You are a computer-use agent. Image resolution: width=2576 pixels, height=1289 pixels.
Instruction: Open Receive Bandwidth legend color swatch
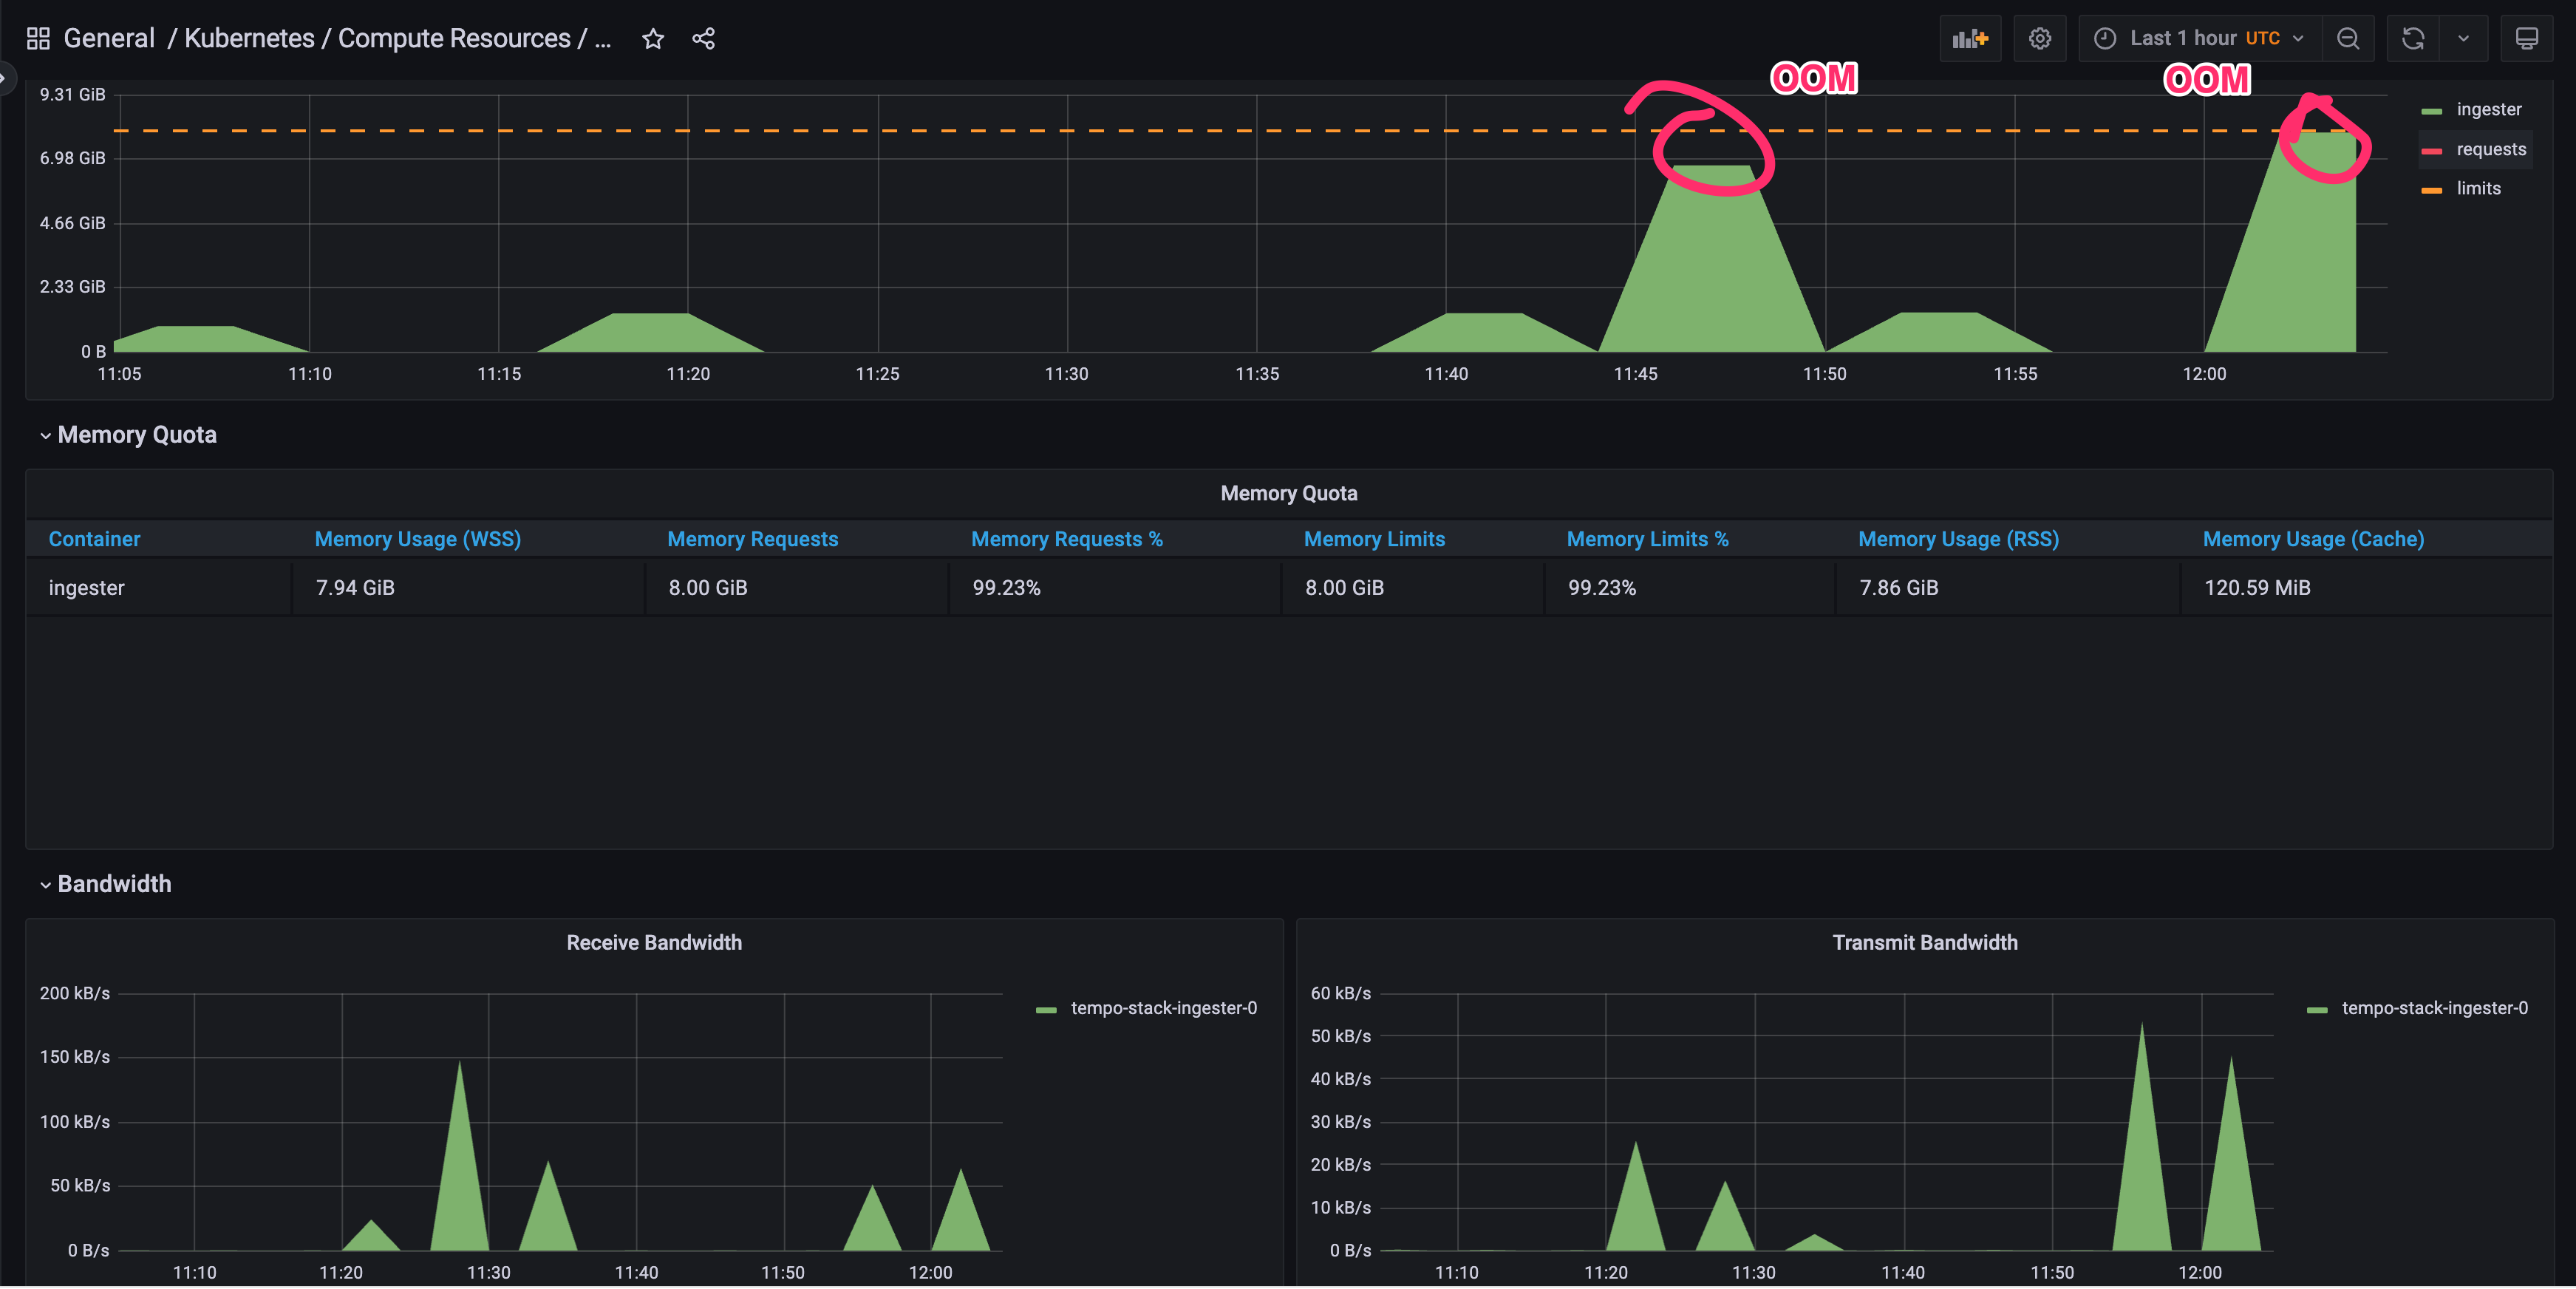click(1046, 1010)
